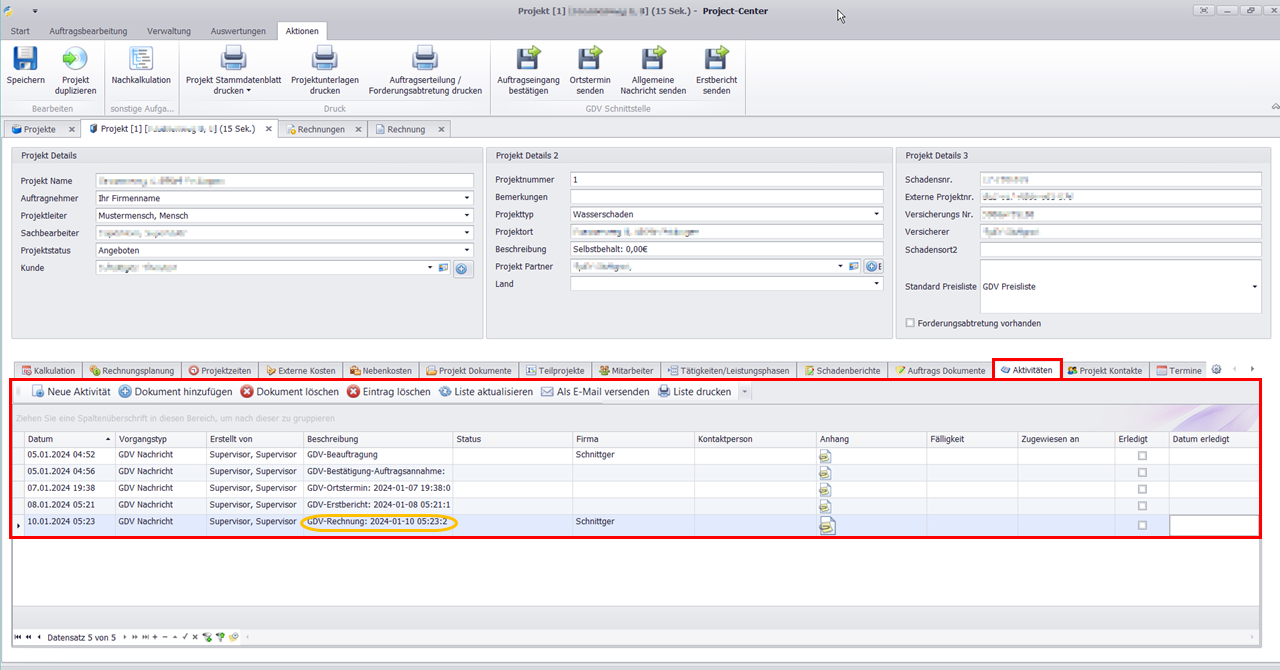Open the Schadenberichte tab
Image resolution: width=1280 pixels, height=670 pixels.
click(842, 370)
